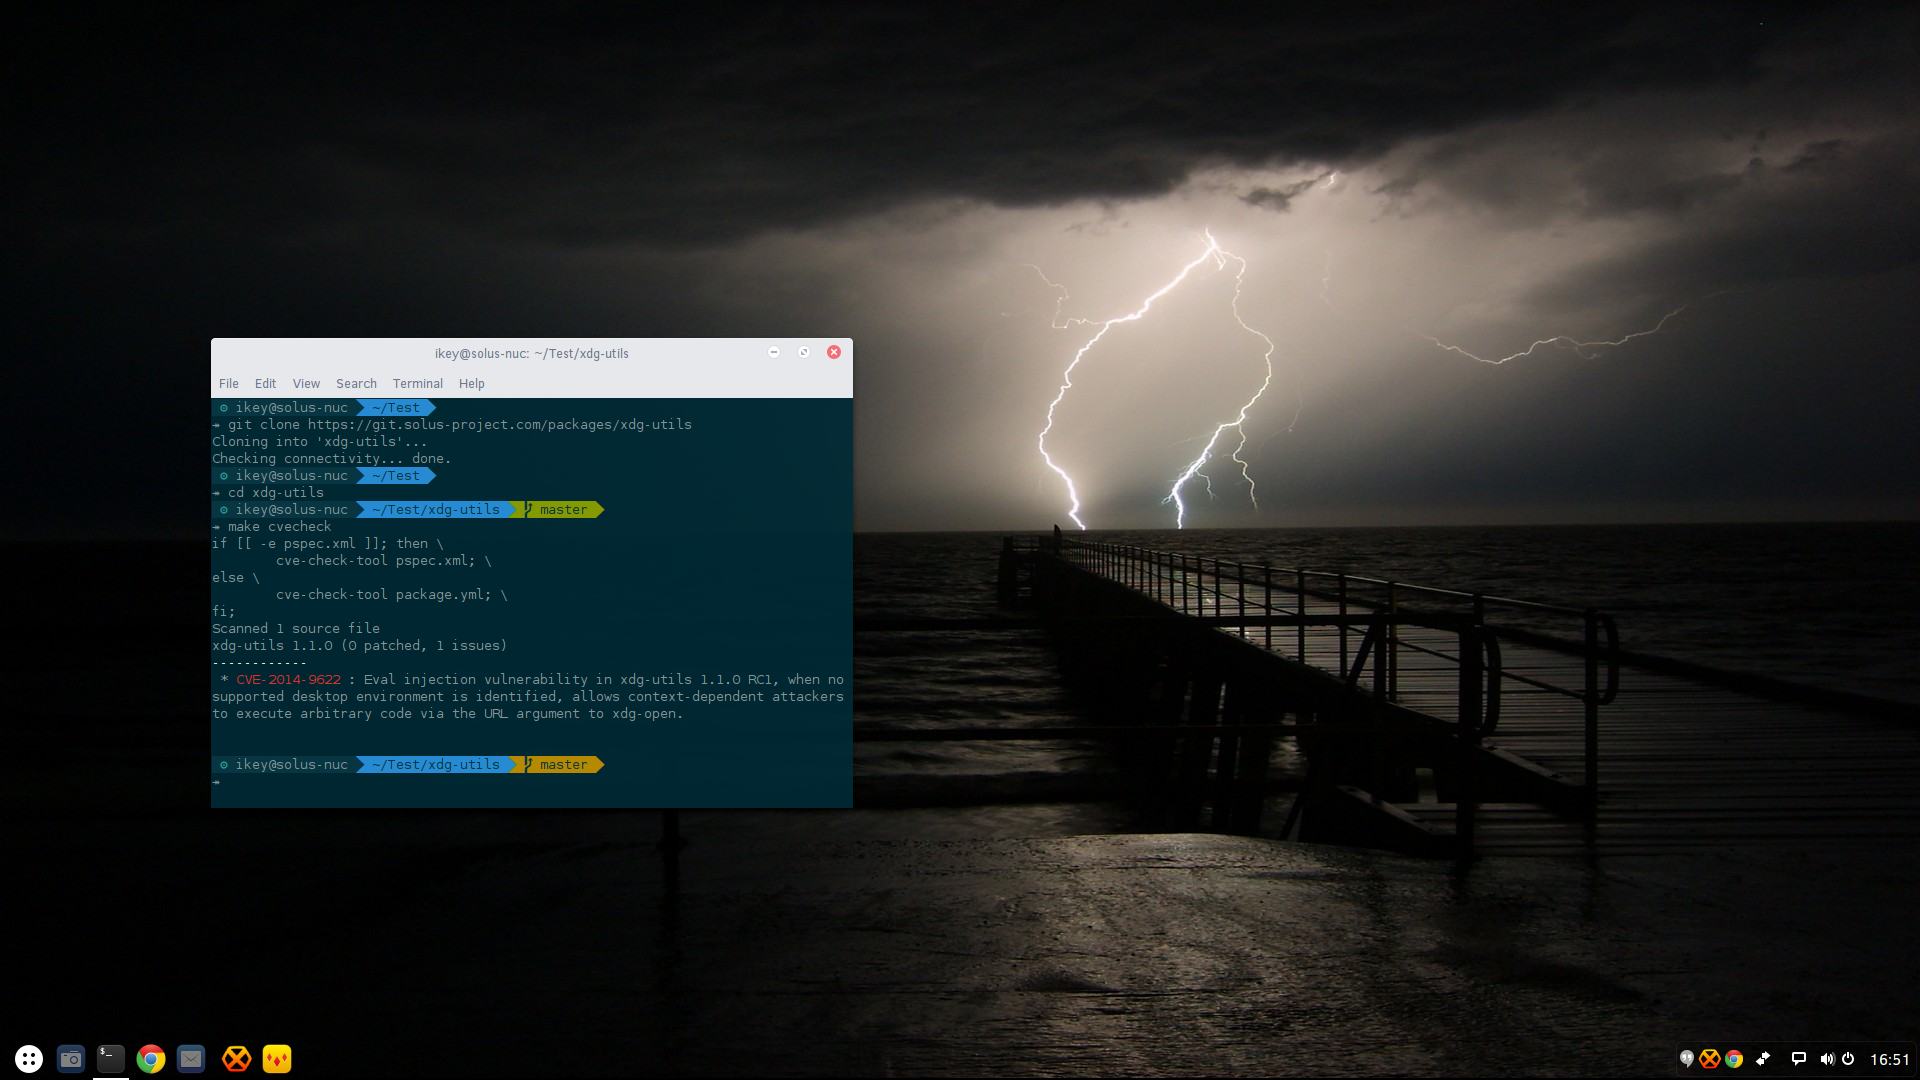Click the orange hexagon system tray icon

(1710, 1058)
